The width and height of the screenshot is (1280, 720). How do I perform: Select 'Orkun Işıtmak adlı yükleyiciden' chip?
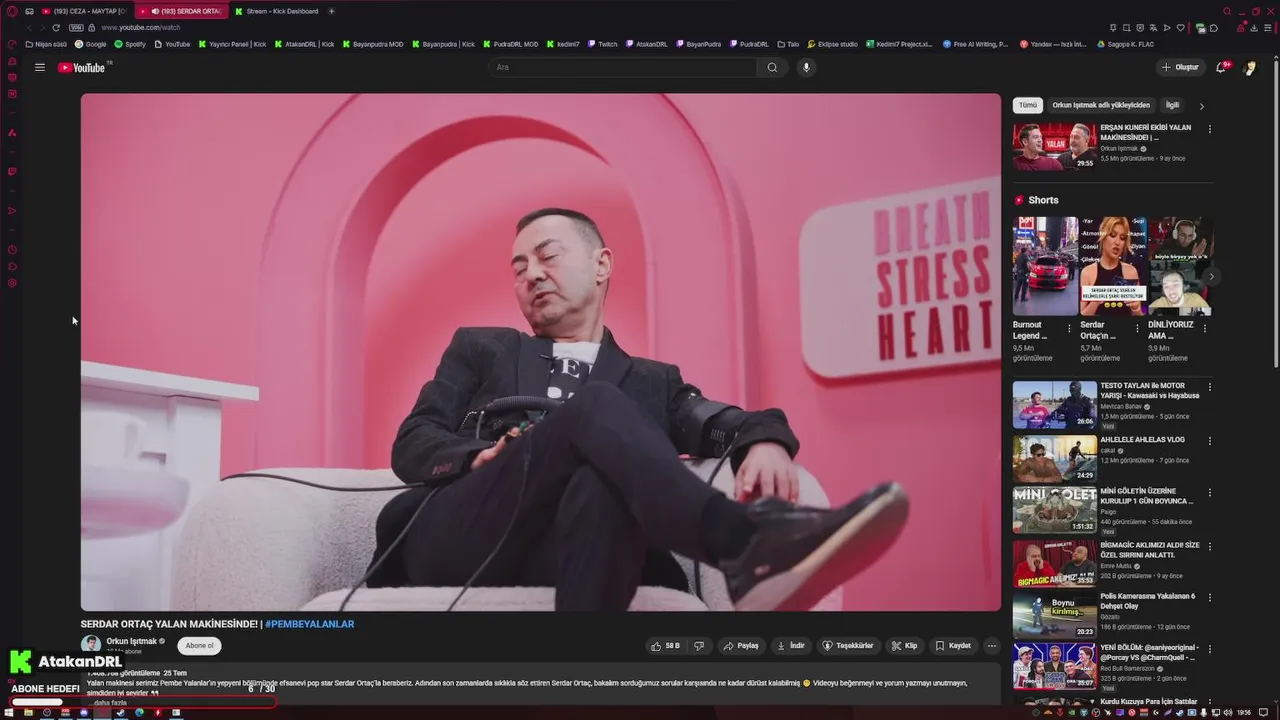(x=1101, y=105)
